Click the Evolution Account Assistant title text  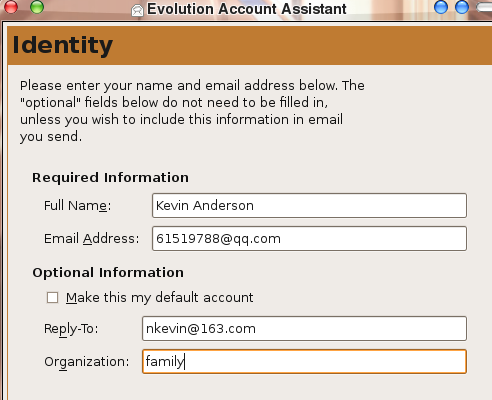point(247,9)
